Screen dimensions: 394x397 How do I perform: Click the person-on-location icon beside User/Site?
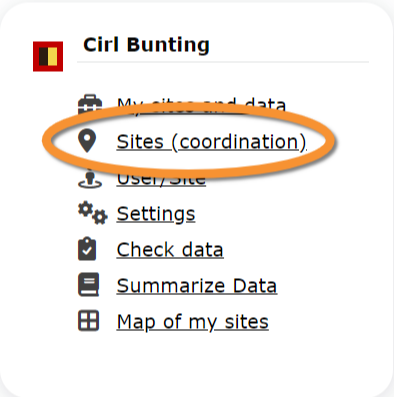tap(90, 179)
